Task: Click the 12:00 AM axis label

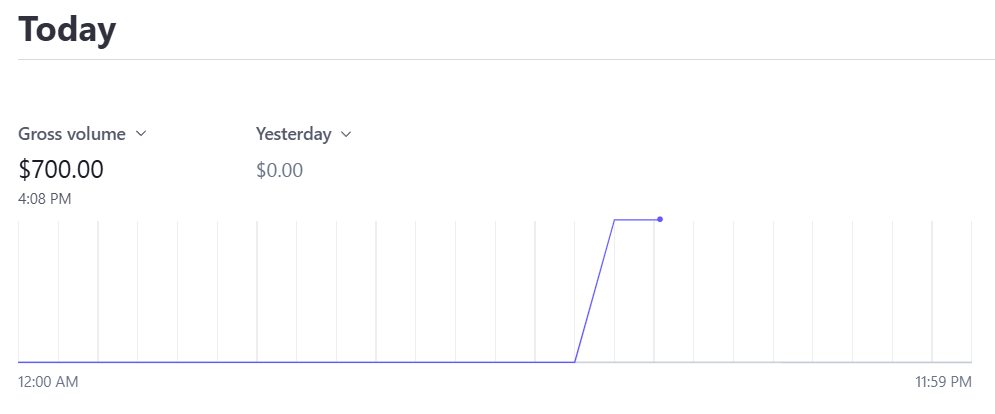Action: [x=48, y=382]
